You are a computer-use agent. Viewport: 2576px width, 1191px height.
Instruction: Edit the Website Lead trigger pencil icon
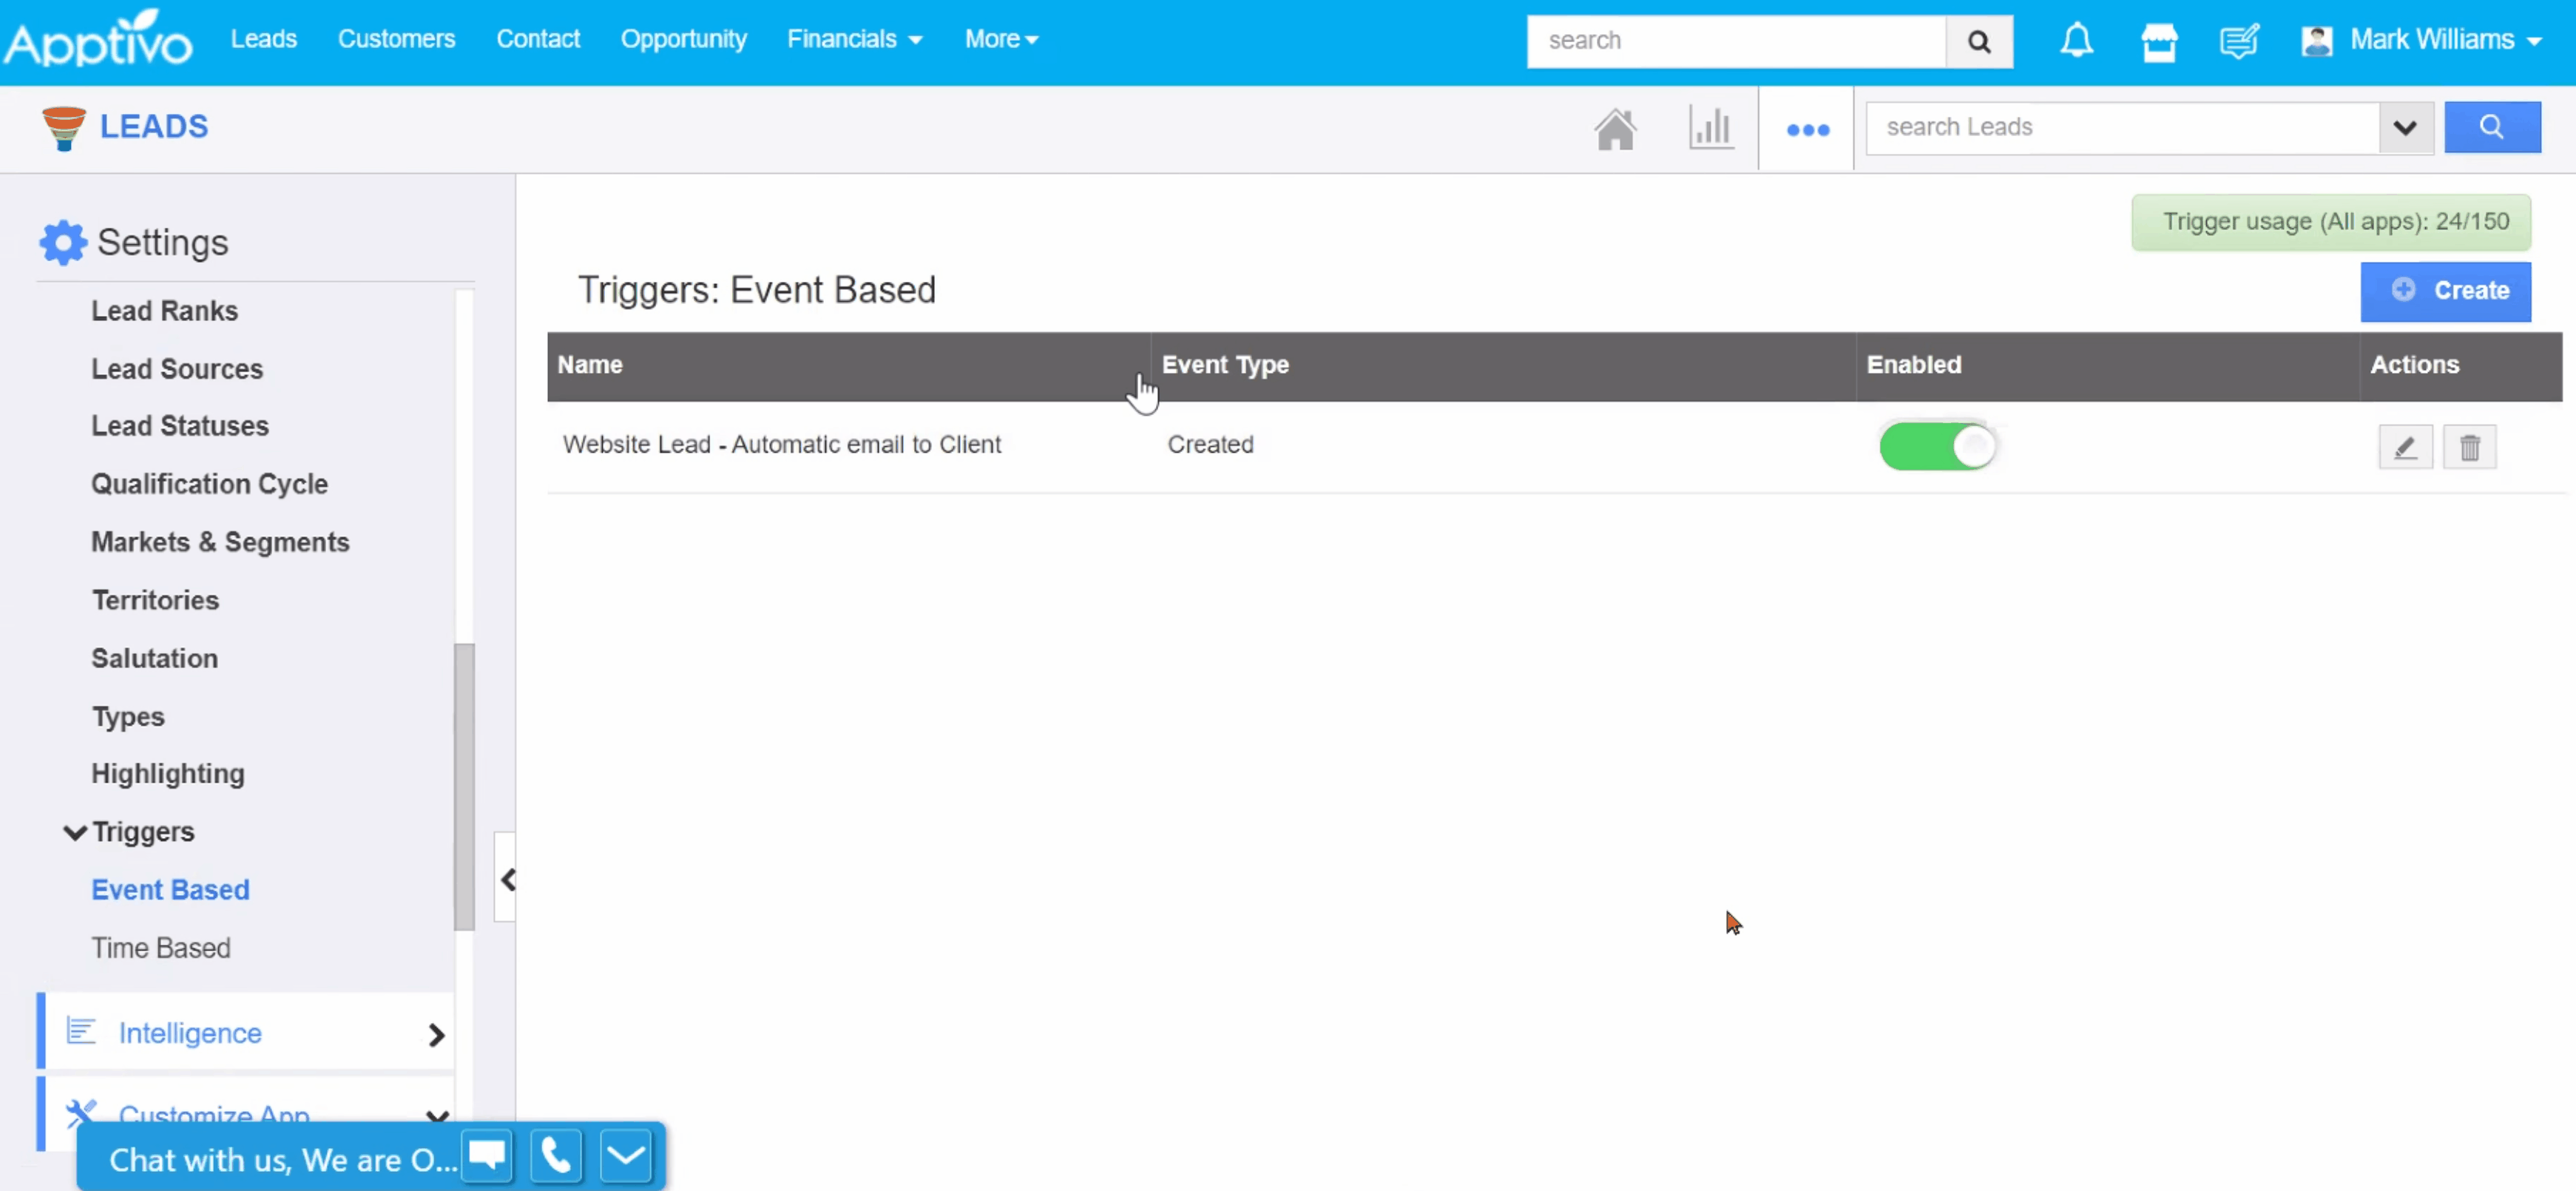[2405, 447]
